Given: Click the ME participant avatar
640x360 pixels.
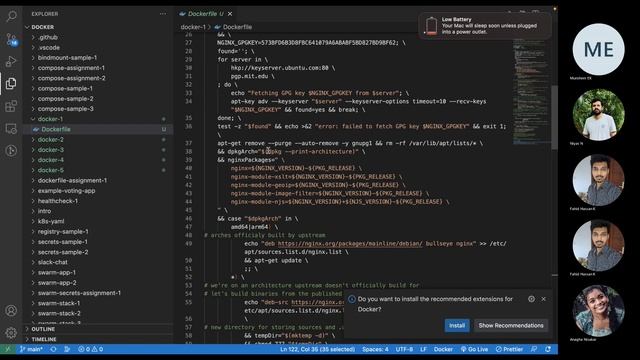Looking at the screenshot, I should pos(598,49).
